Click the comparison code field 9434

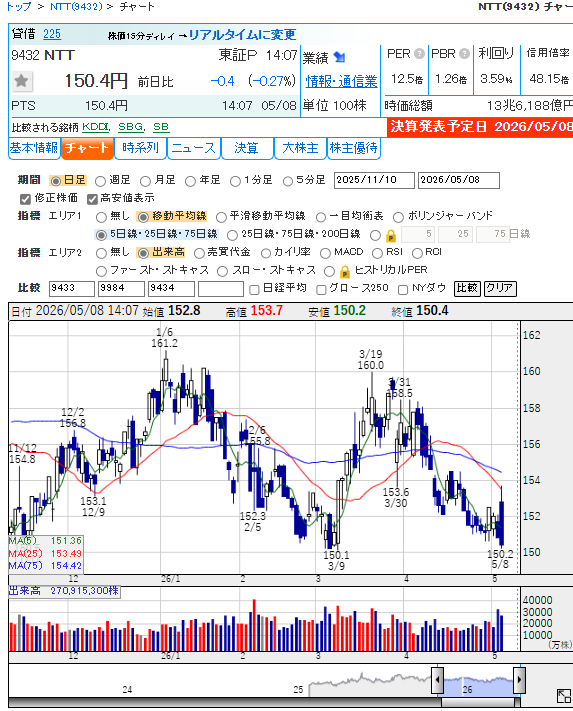point(171,289)
